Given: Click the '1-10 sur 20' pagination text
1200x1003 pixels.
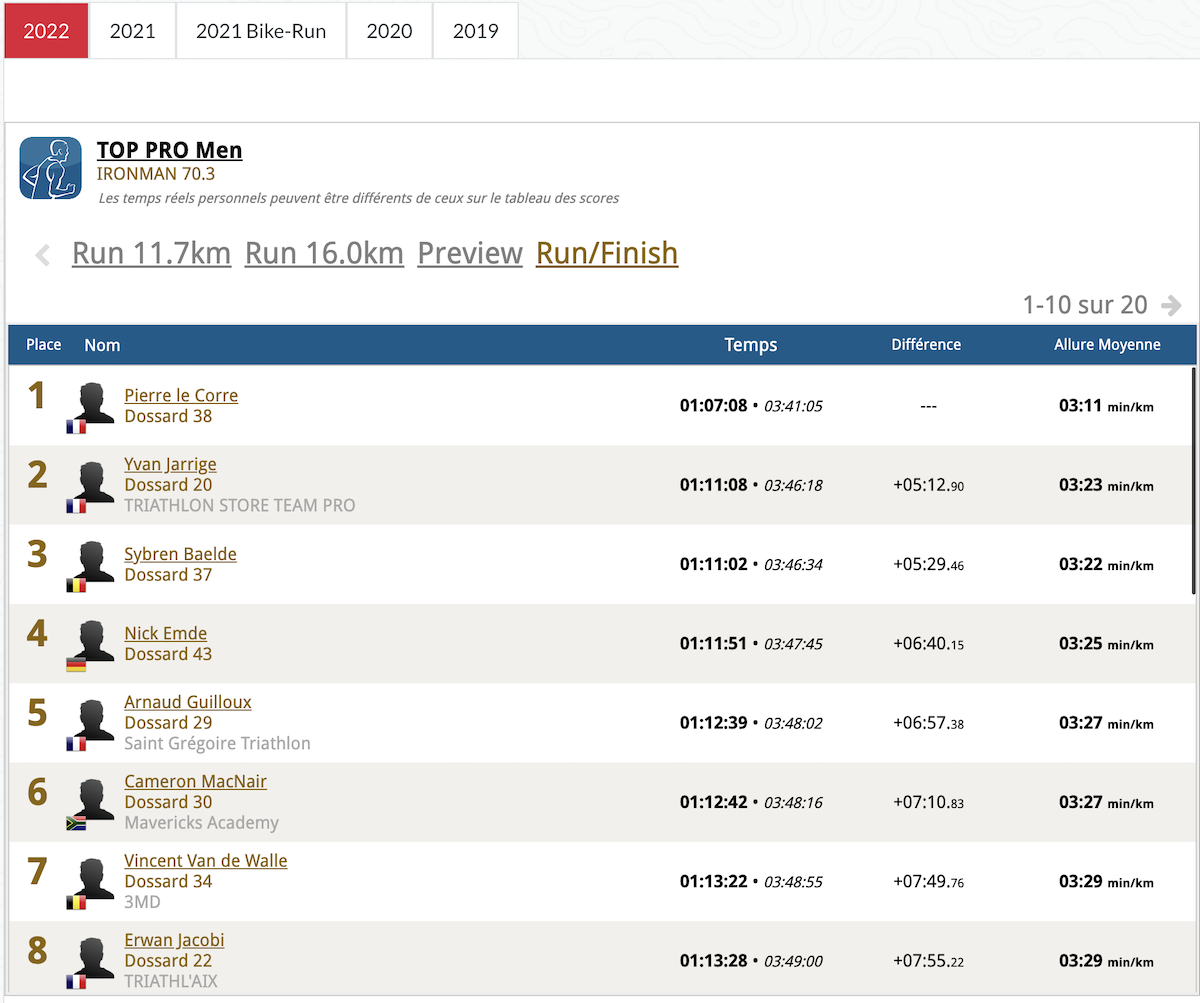Looking at the screenshot, I should coord(1085,305).
